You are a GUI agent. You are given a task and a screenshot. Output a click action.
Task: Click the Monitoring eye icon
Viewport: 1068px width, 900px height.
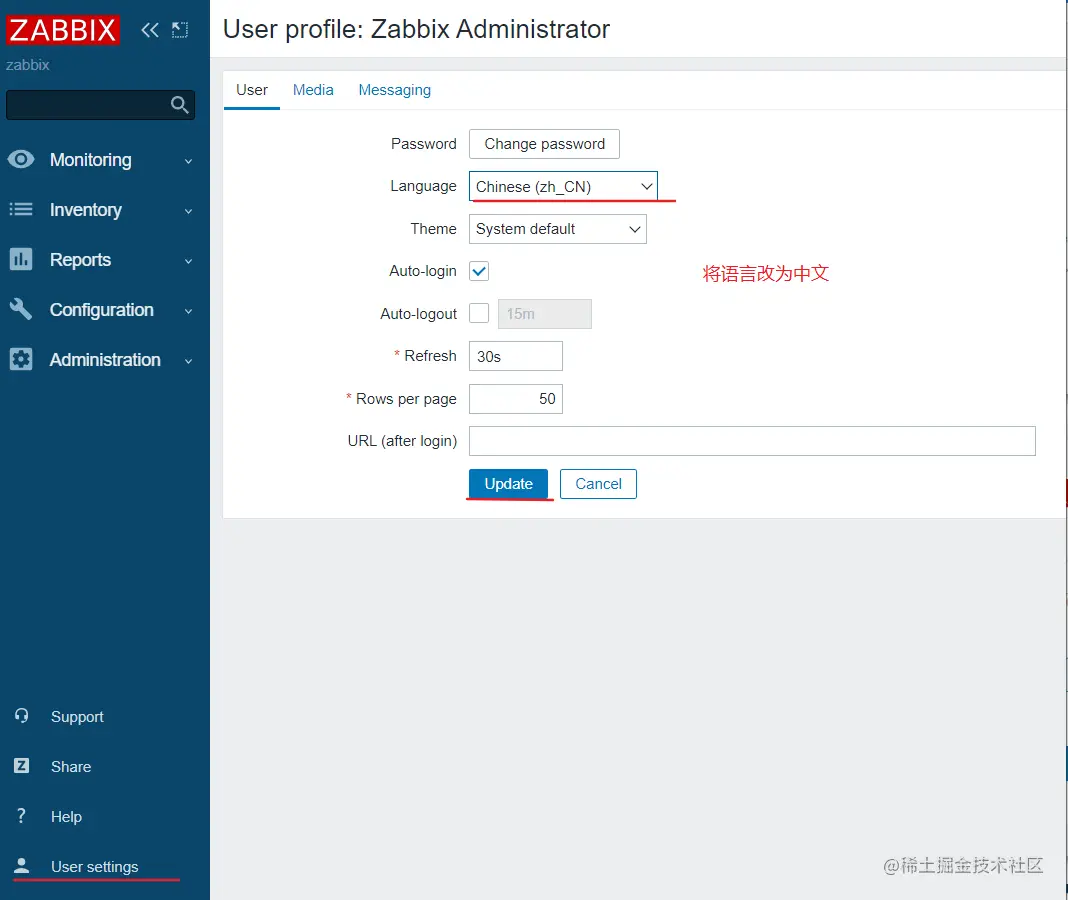click(21, 159)
